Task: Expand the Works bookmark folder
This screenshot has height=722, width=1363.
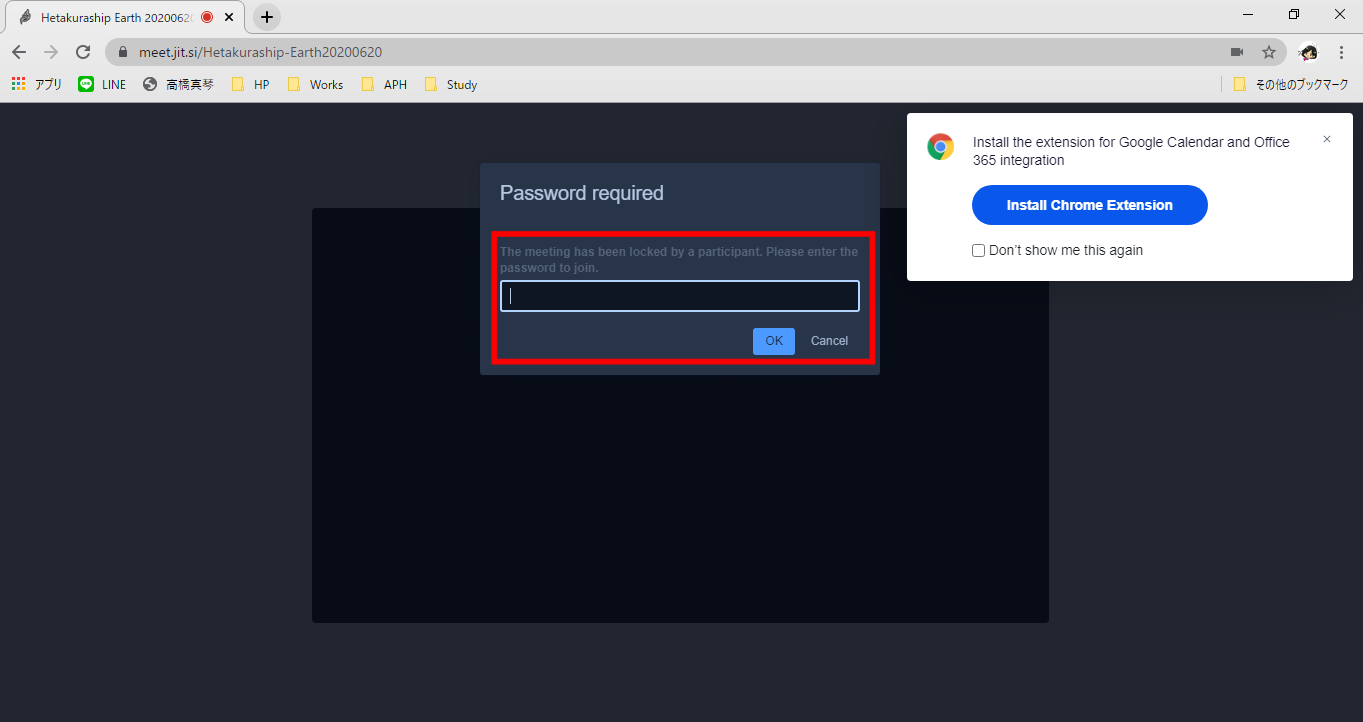Action: tap(315, 85)
